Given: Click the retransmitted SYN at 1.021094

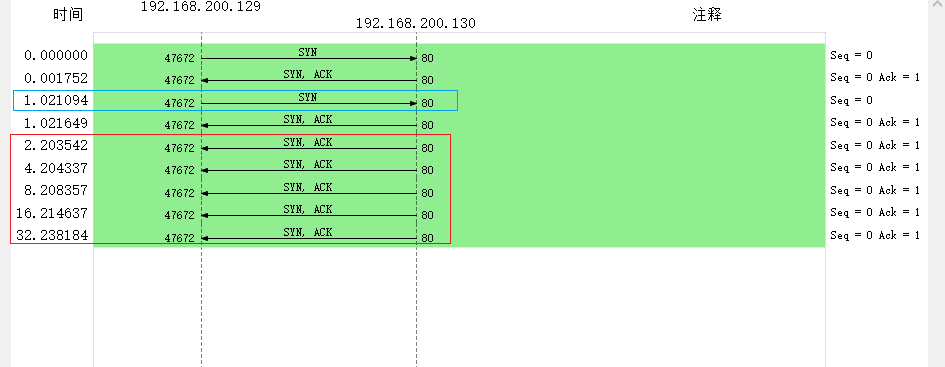Looking at the screenshot, I should 459,100.
